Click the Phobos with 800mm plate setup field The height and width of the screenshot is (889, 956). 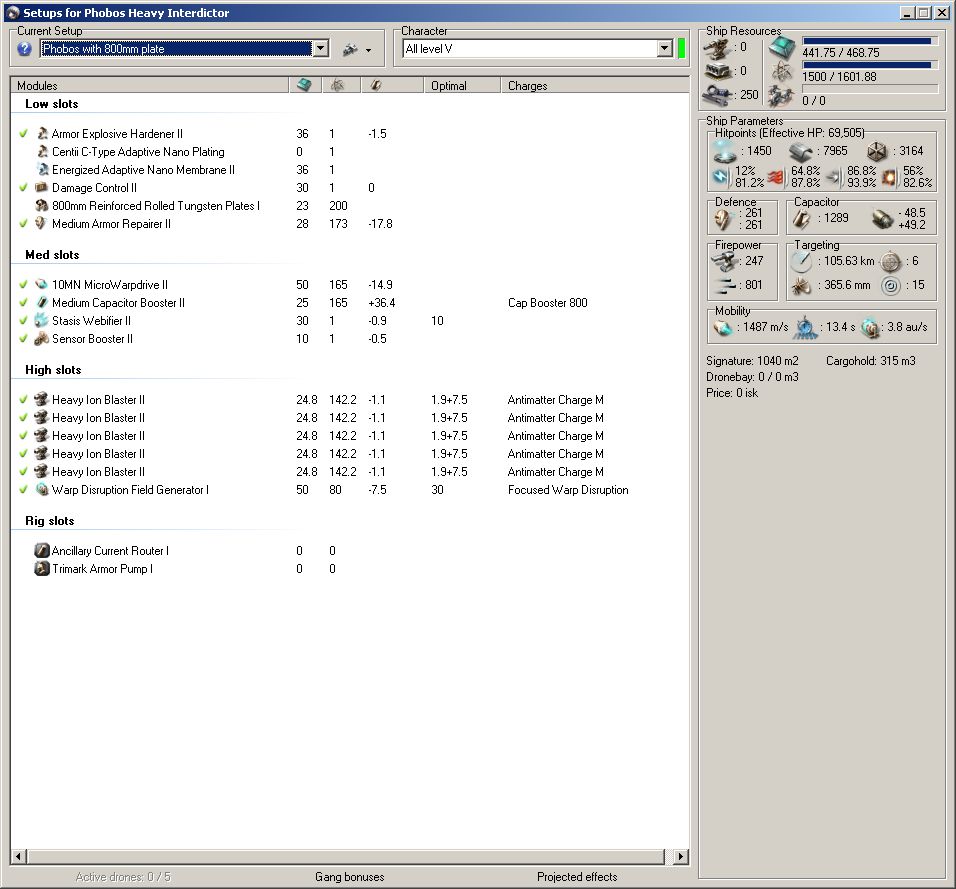176,49
